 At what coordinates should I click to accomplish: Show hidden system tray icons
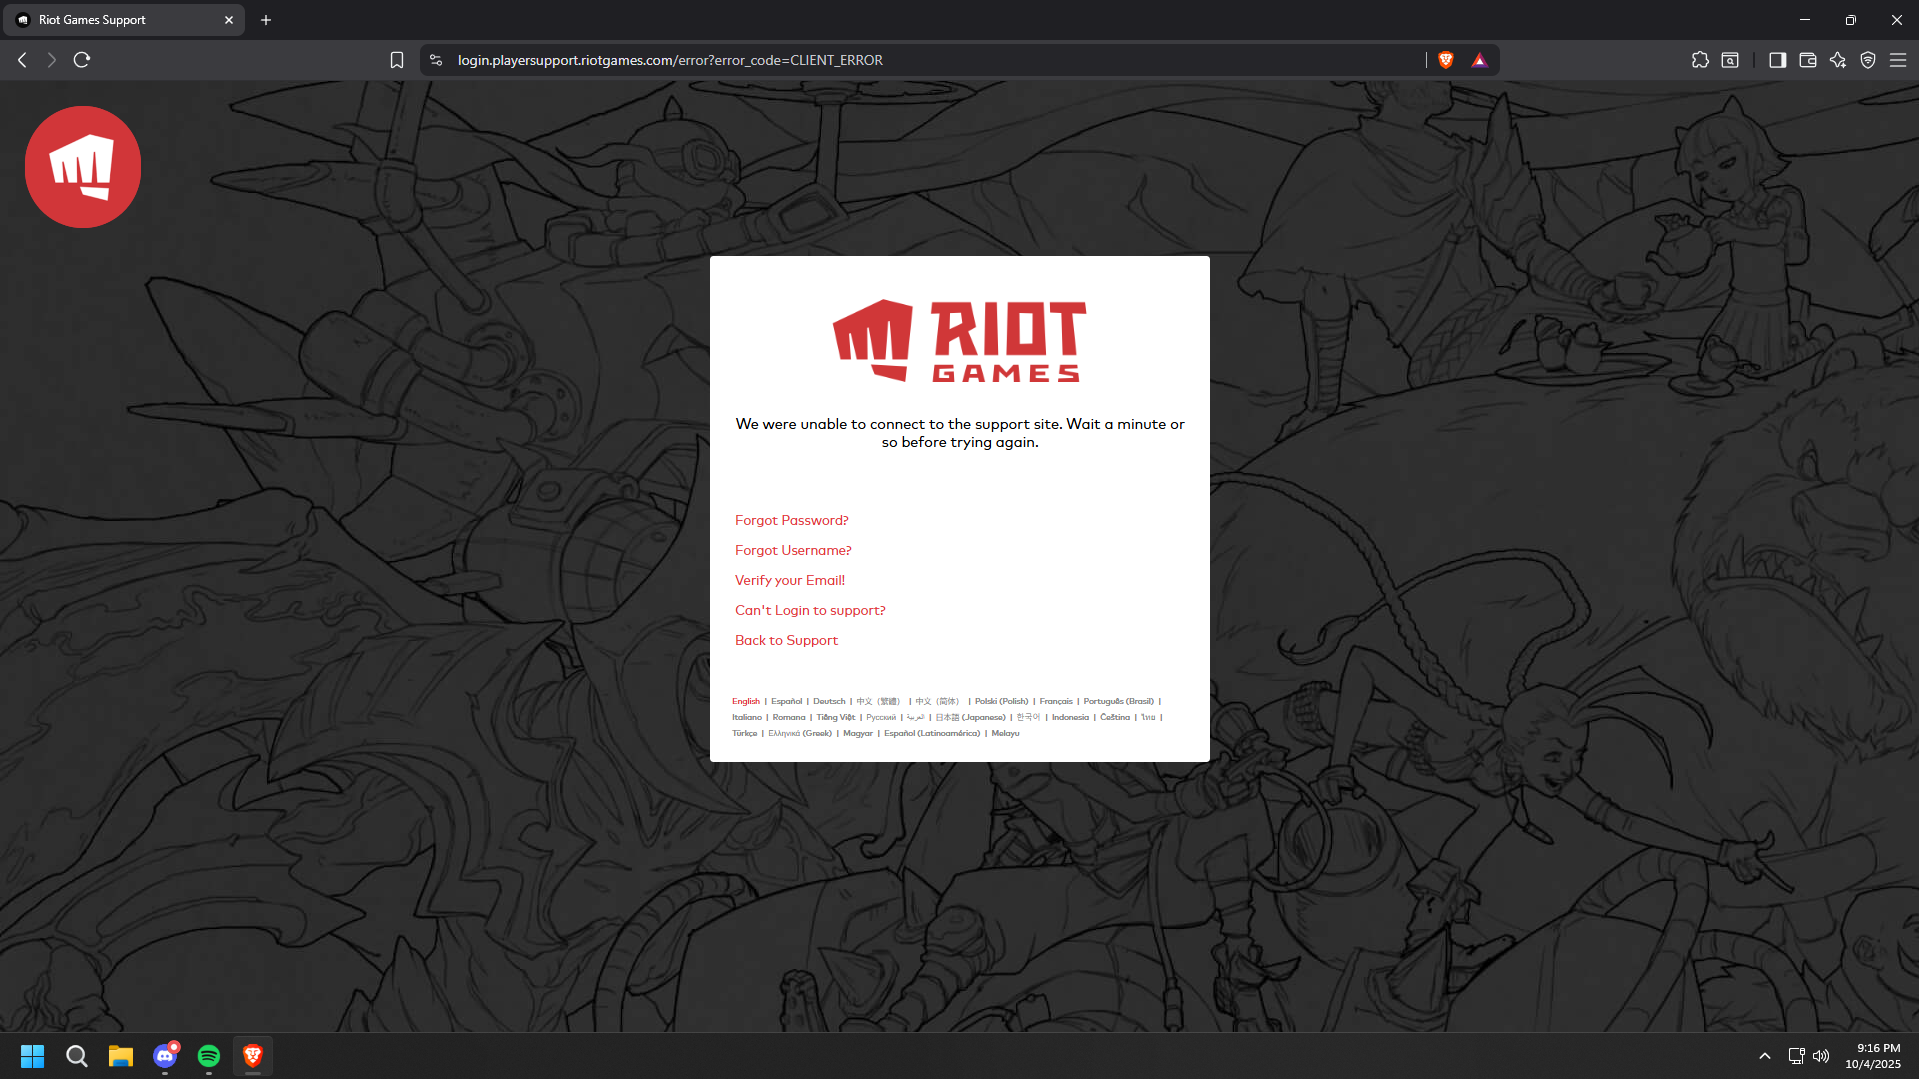coord(1765,1056)
